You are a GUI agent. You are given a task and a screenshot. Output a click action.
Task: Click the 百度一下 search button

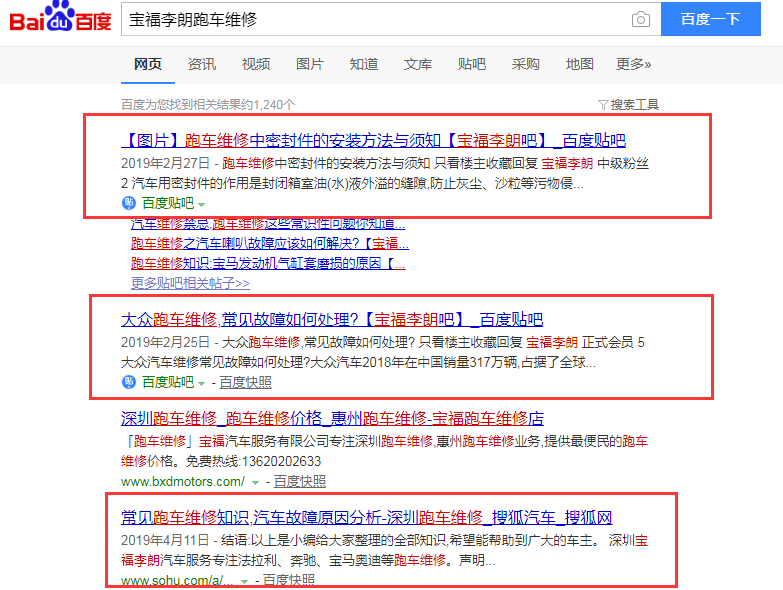[x=711, y=19]
